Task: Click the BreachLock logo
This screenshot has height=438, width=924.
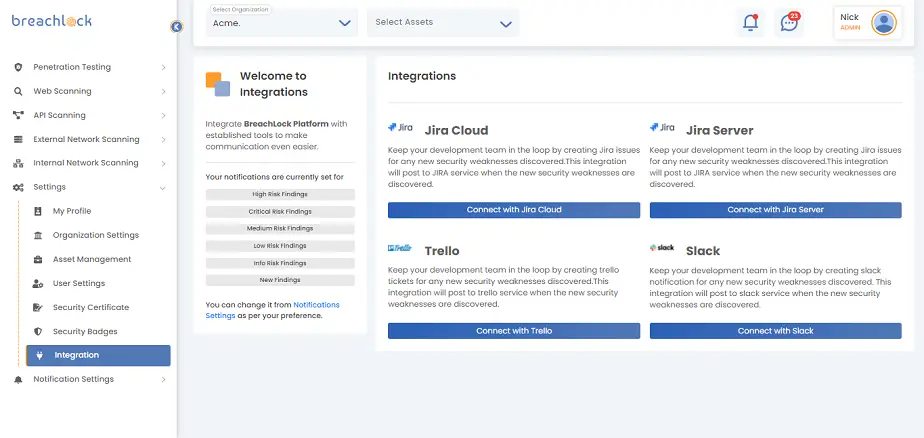Action: (52, 21)
